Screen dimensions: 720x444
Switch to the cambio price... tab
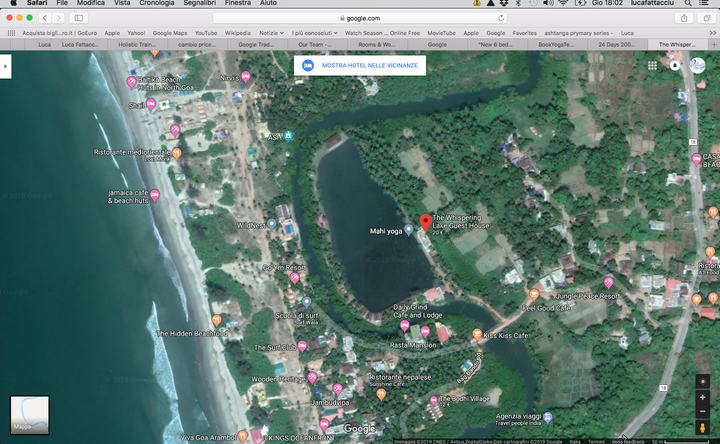pos(197,45)
